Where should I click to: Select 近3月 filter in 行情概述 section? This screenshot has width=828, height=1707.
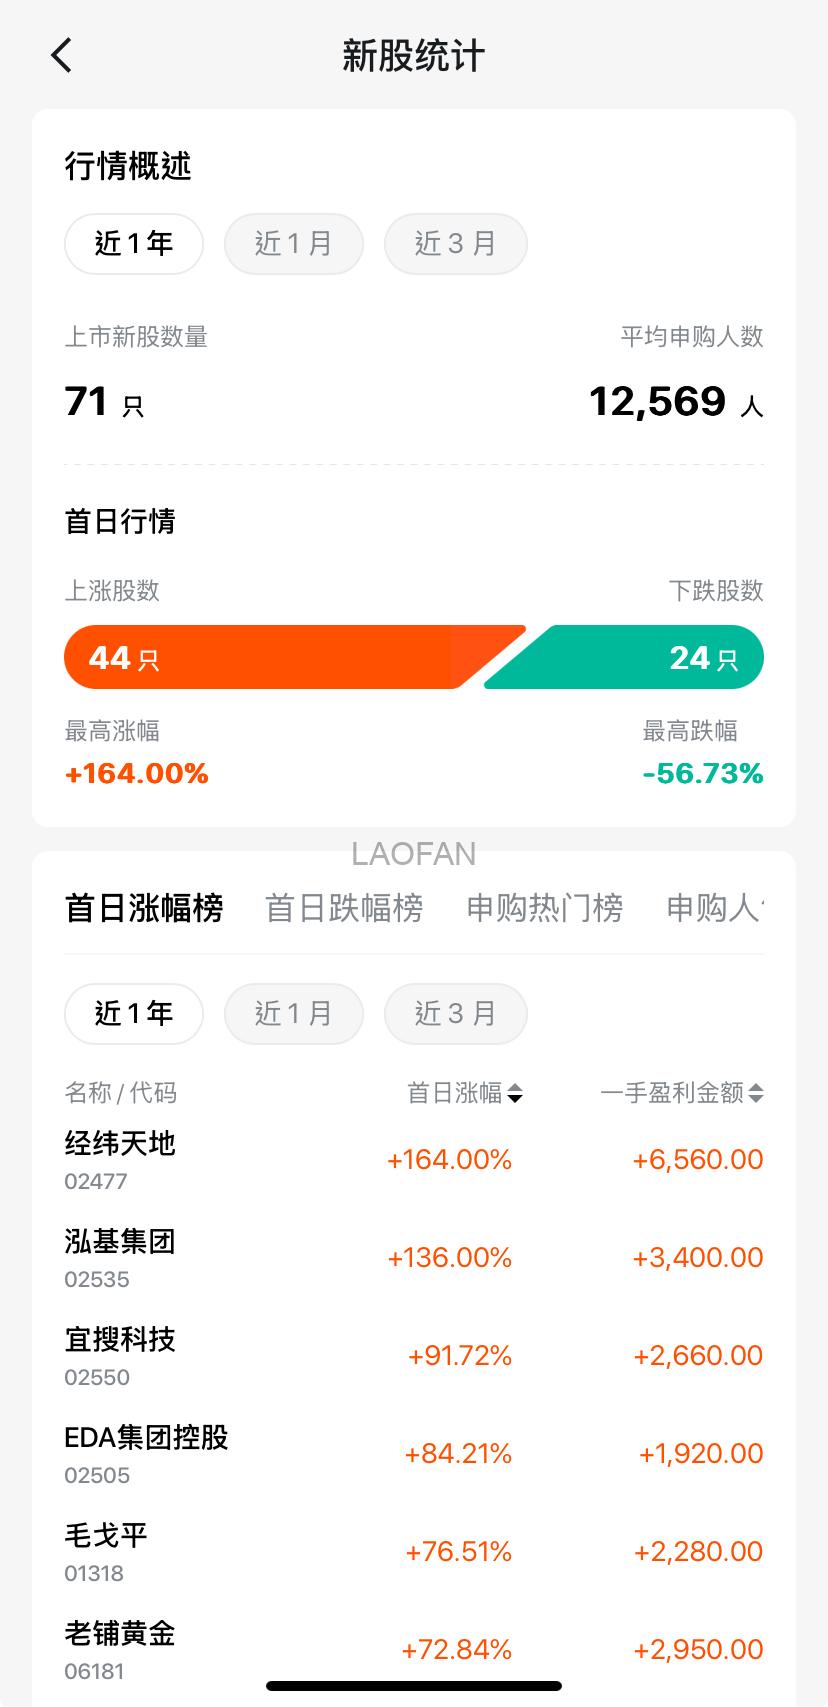click(455, 243)
